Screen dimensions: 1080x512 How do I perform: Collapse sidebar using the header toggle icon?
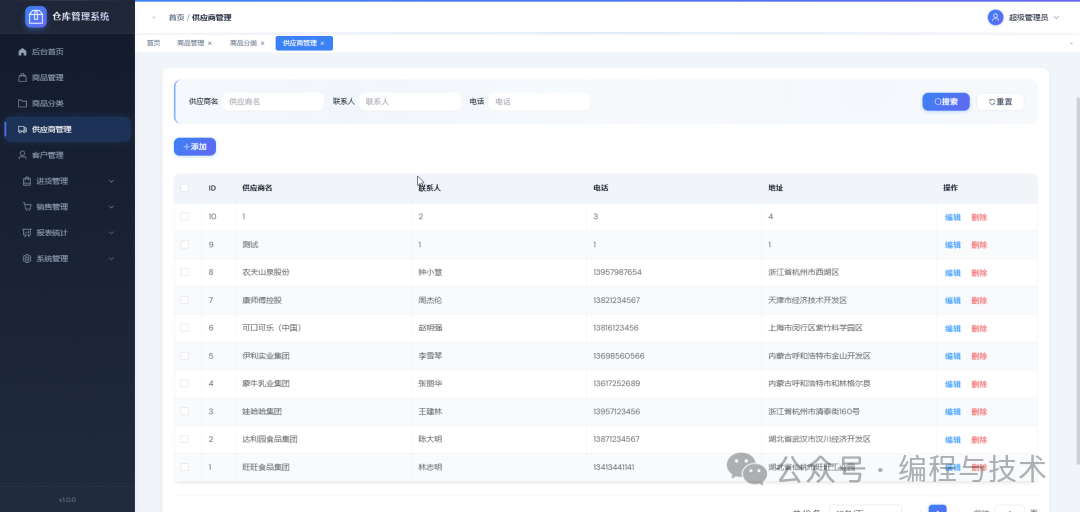click(x=154, y=17)
